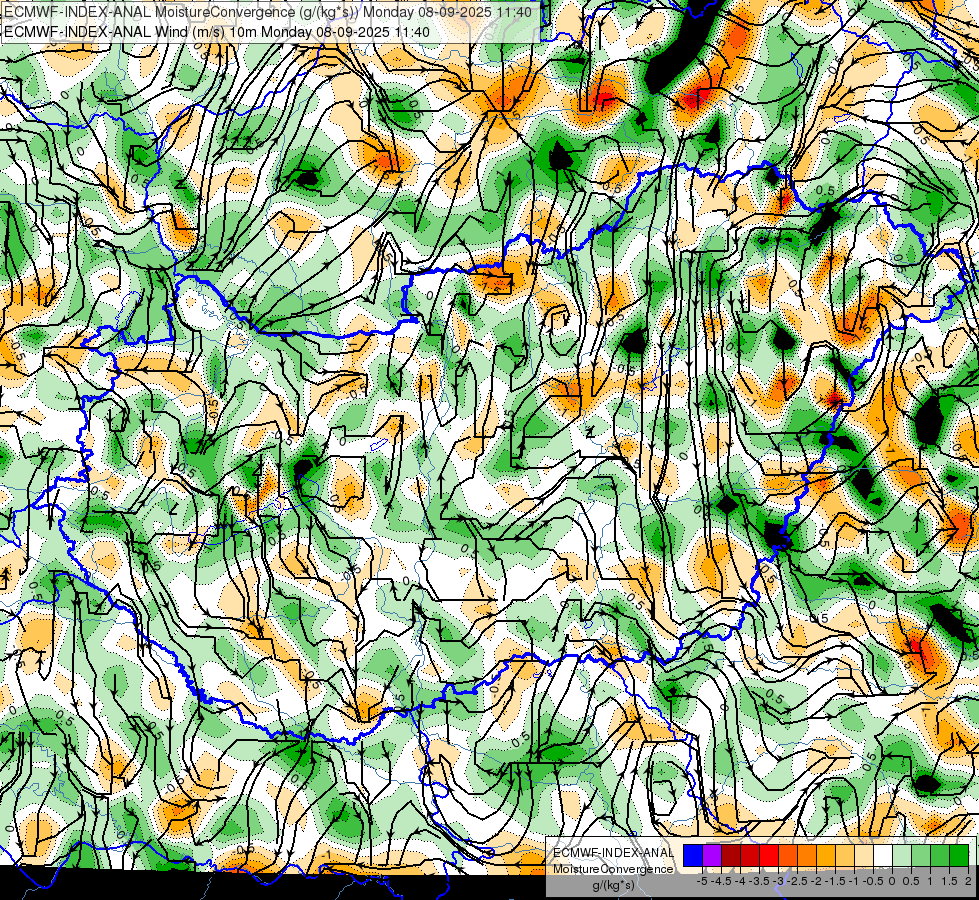Click the legend swatch between -2.5 and -2
Viewport: 979px width, 900px height.
coord(807,855)
